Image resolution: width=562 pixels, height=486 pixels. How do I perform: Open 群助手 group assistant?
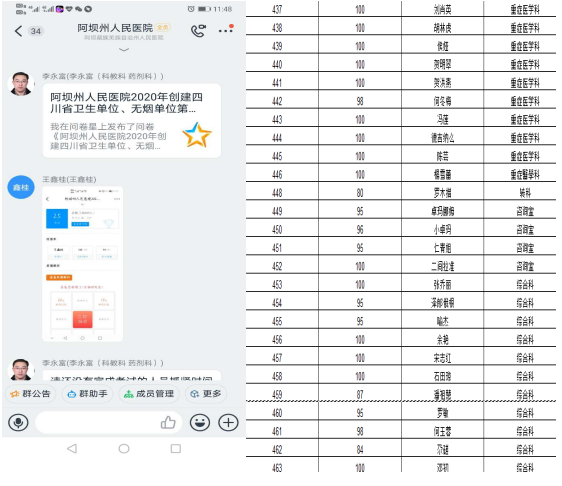(x=87, y=394)
